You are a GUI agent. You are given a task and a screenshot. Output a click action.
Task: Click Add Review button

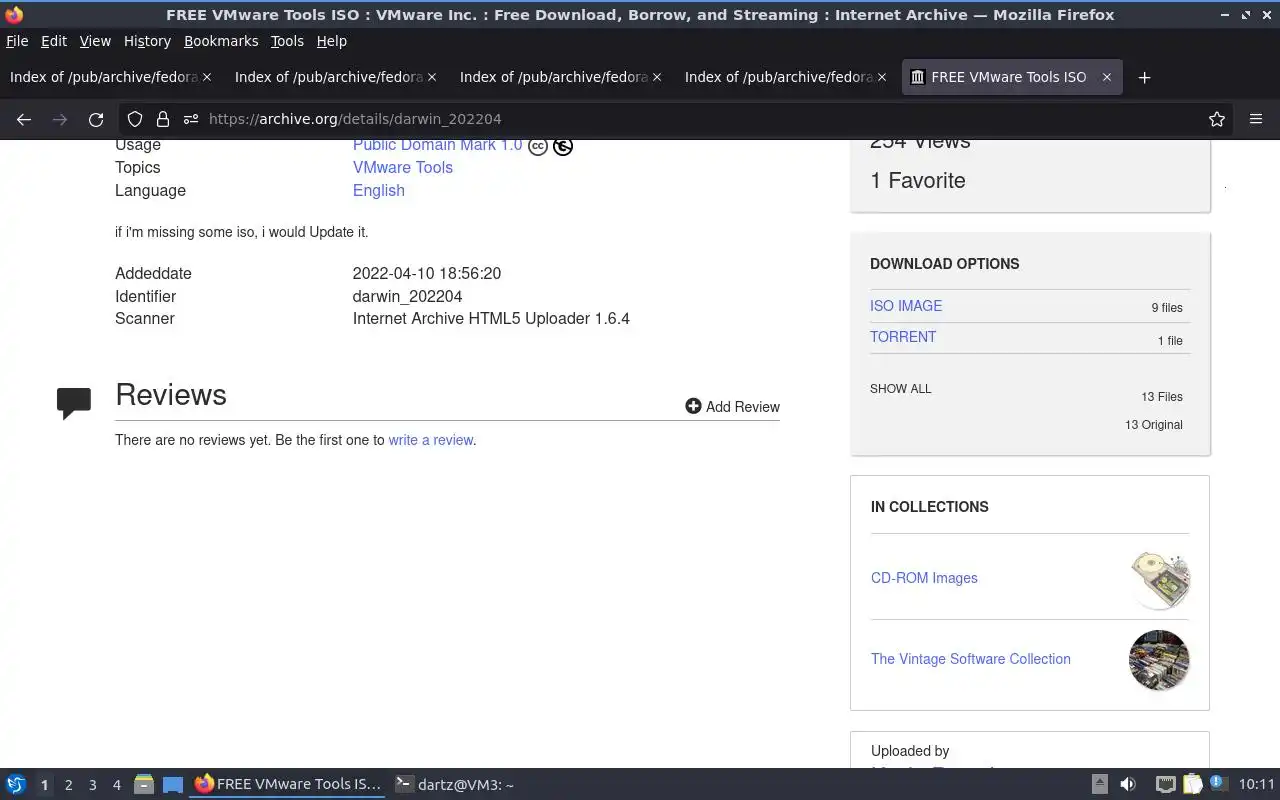pos(733,406)
